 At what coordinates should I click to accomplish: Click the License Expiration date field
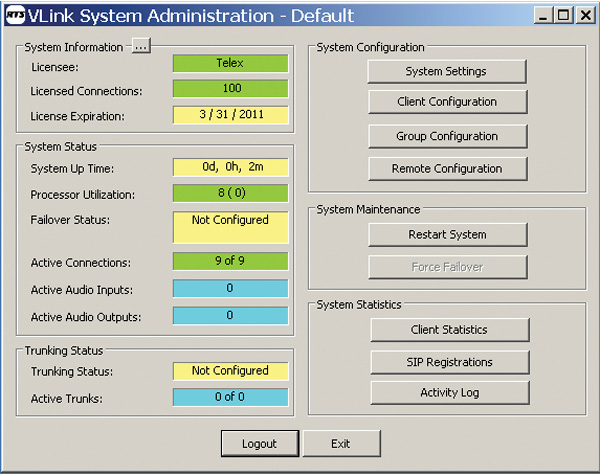230,116
